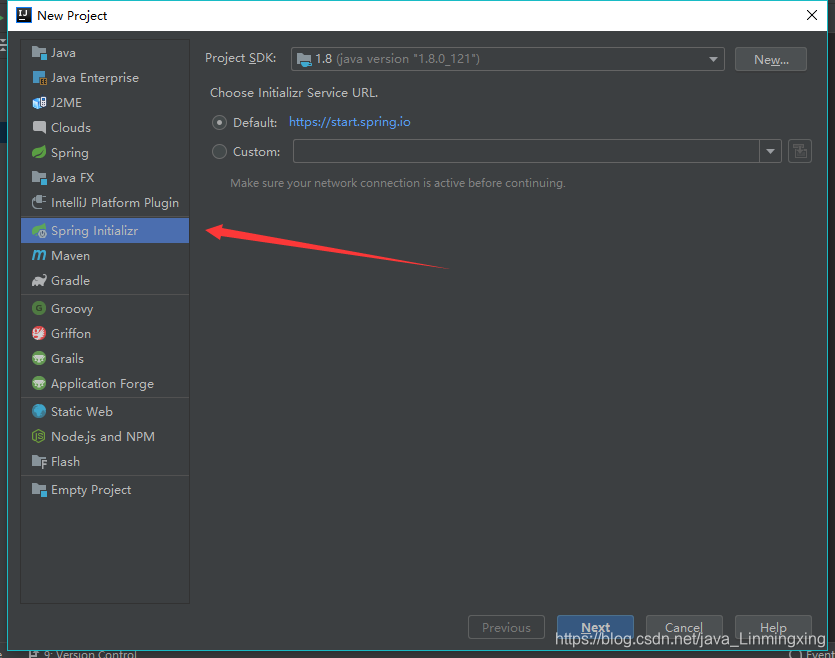Select the Static Web label
Image resolution: width=835 pixels, height=658 pixels.
pyautogui.click(x=81, y=412)
